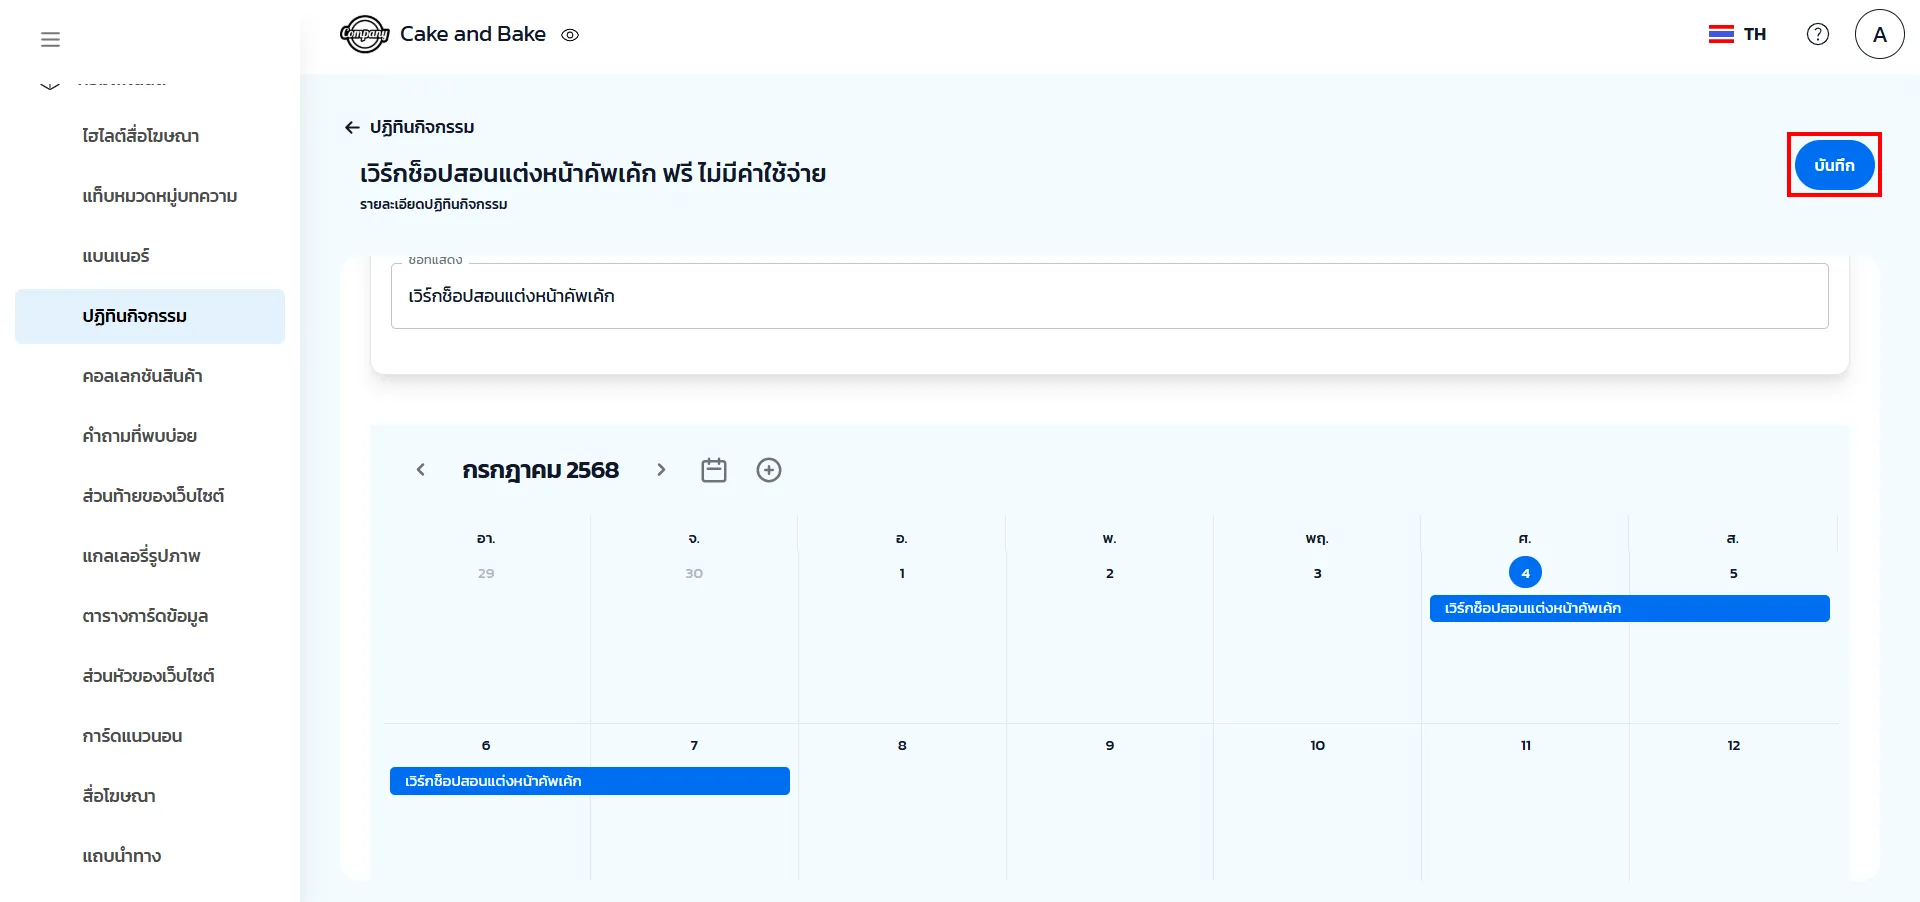Open the user avatar A menu
This screenshot has height=902, width=1920.
1879,34
